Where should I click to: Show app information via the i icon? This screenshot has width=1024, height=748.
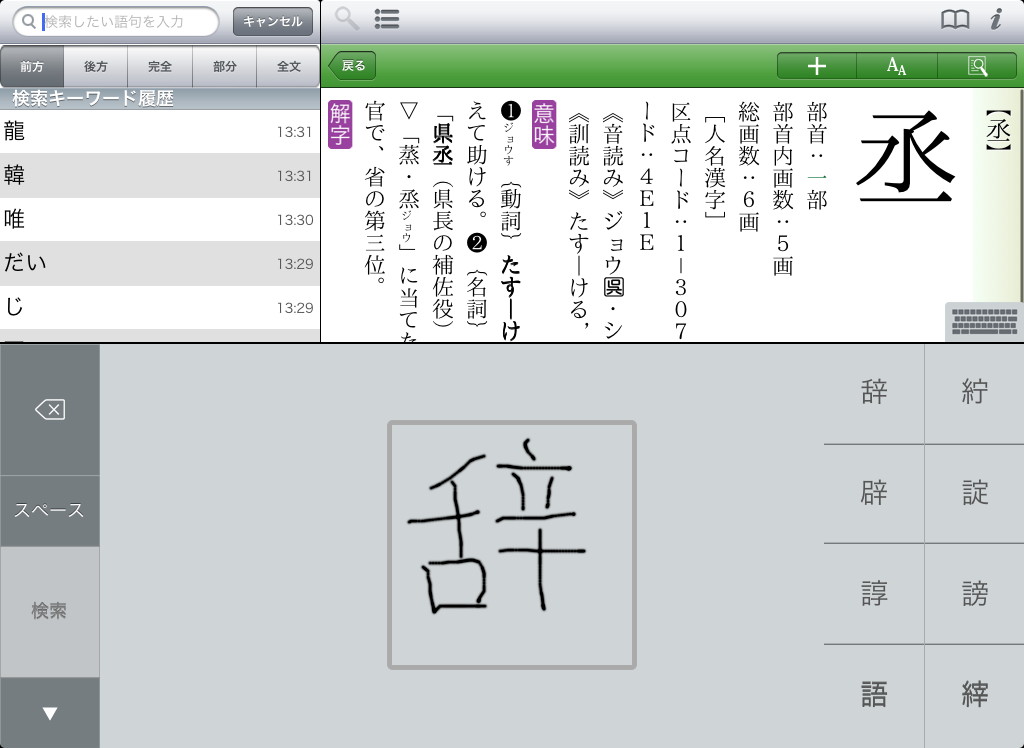click(996, 19)
